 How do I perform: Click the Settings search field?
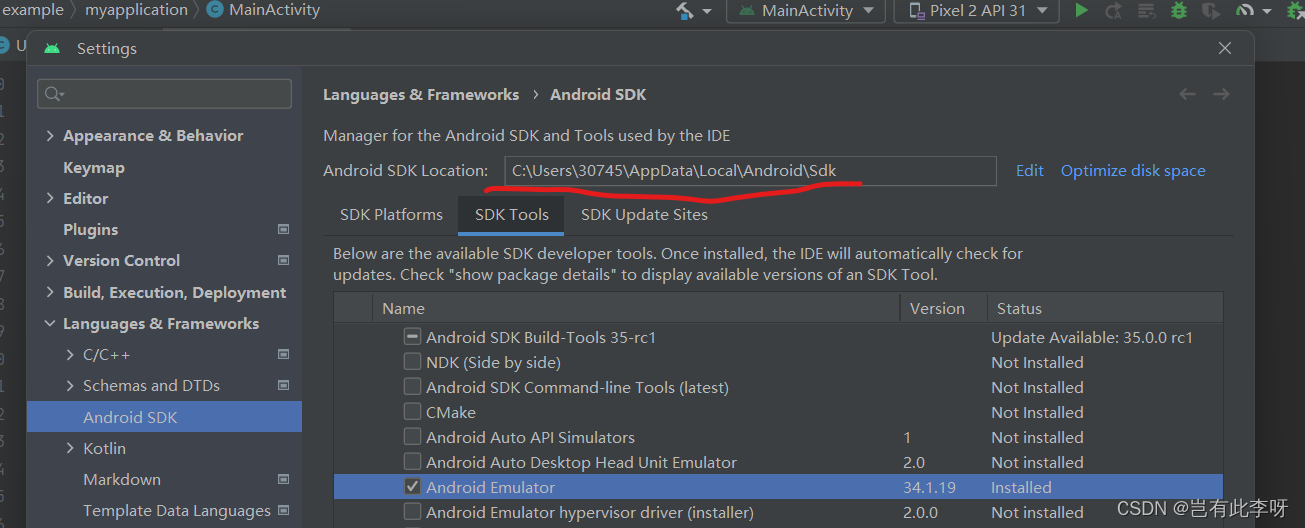(x=165, y=94)
